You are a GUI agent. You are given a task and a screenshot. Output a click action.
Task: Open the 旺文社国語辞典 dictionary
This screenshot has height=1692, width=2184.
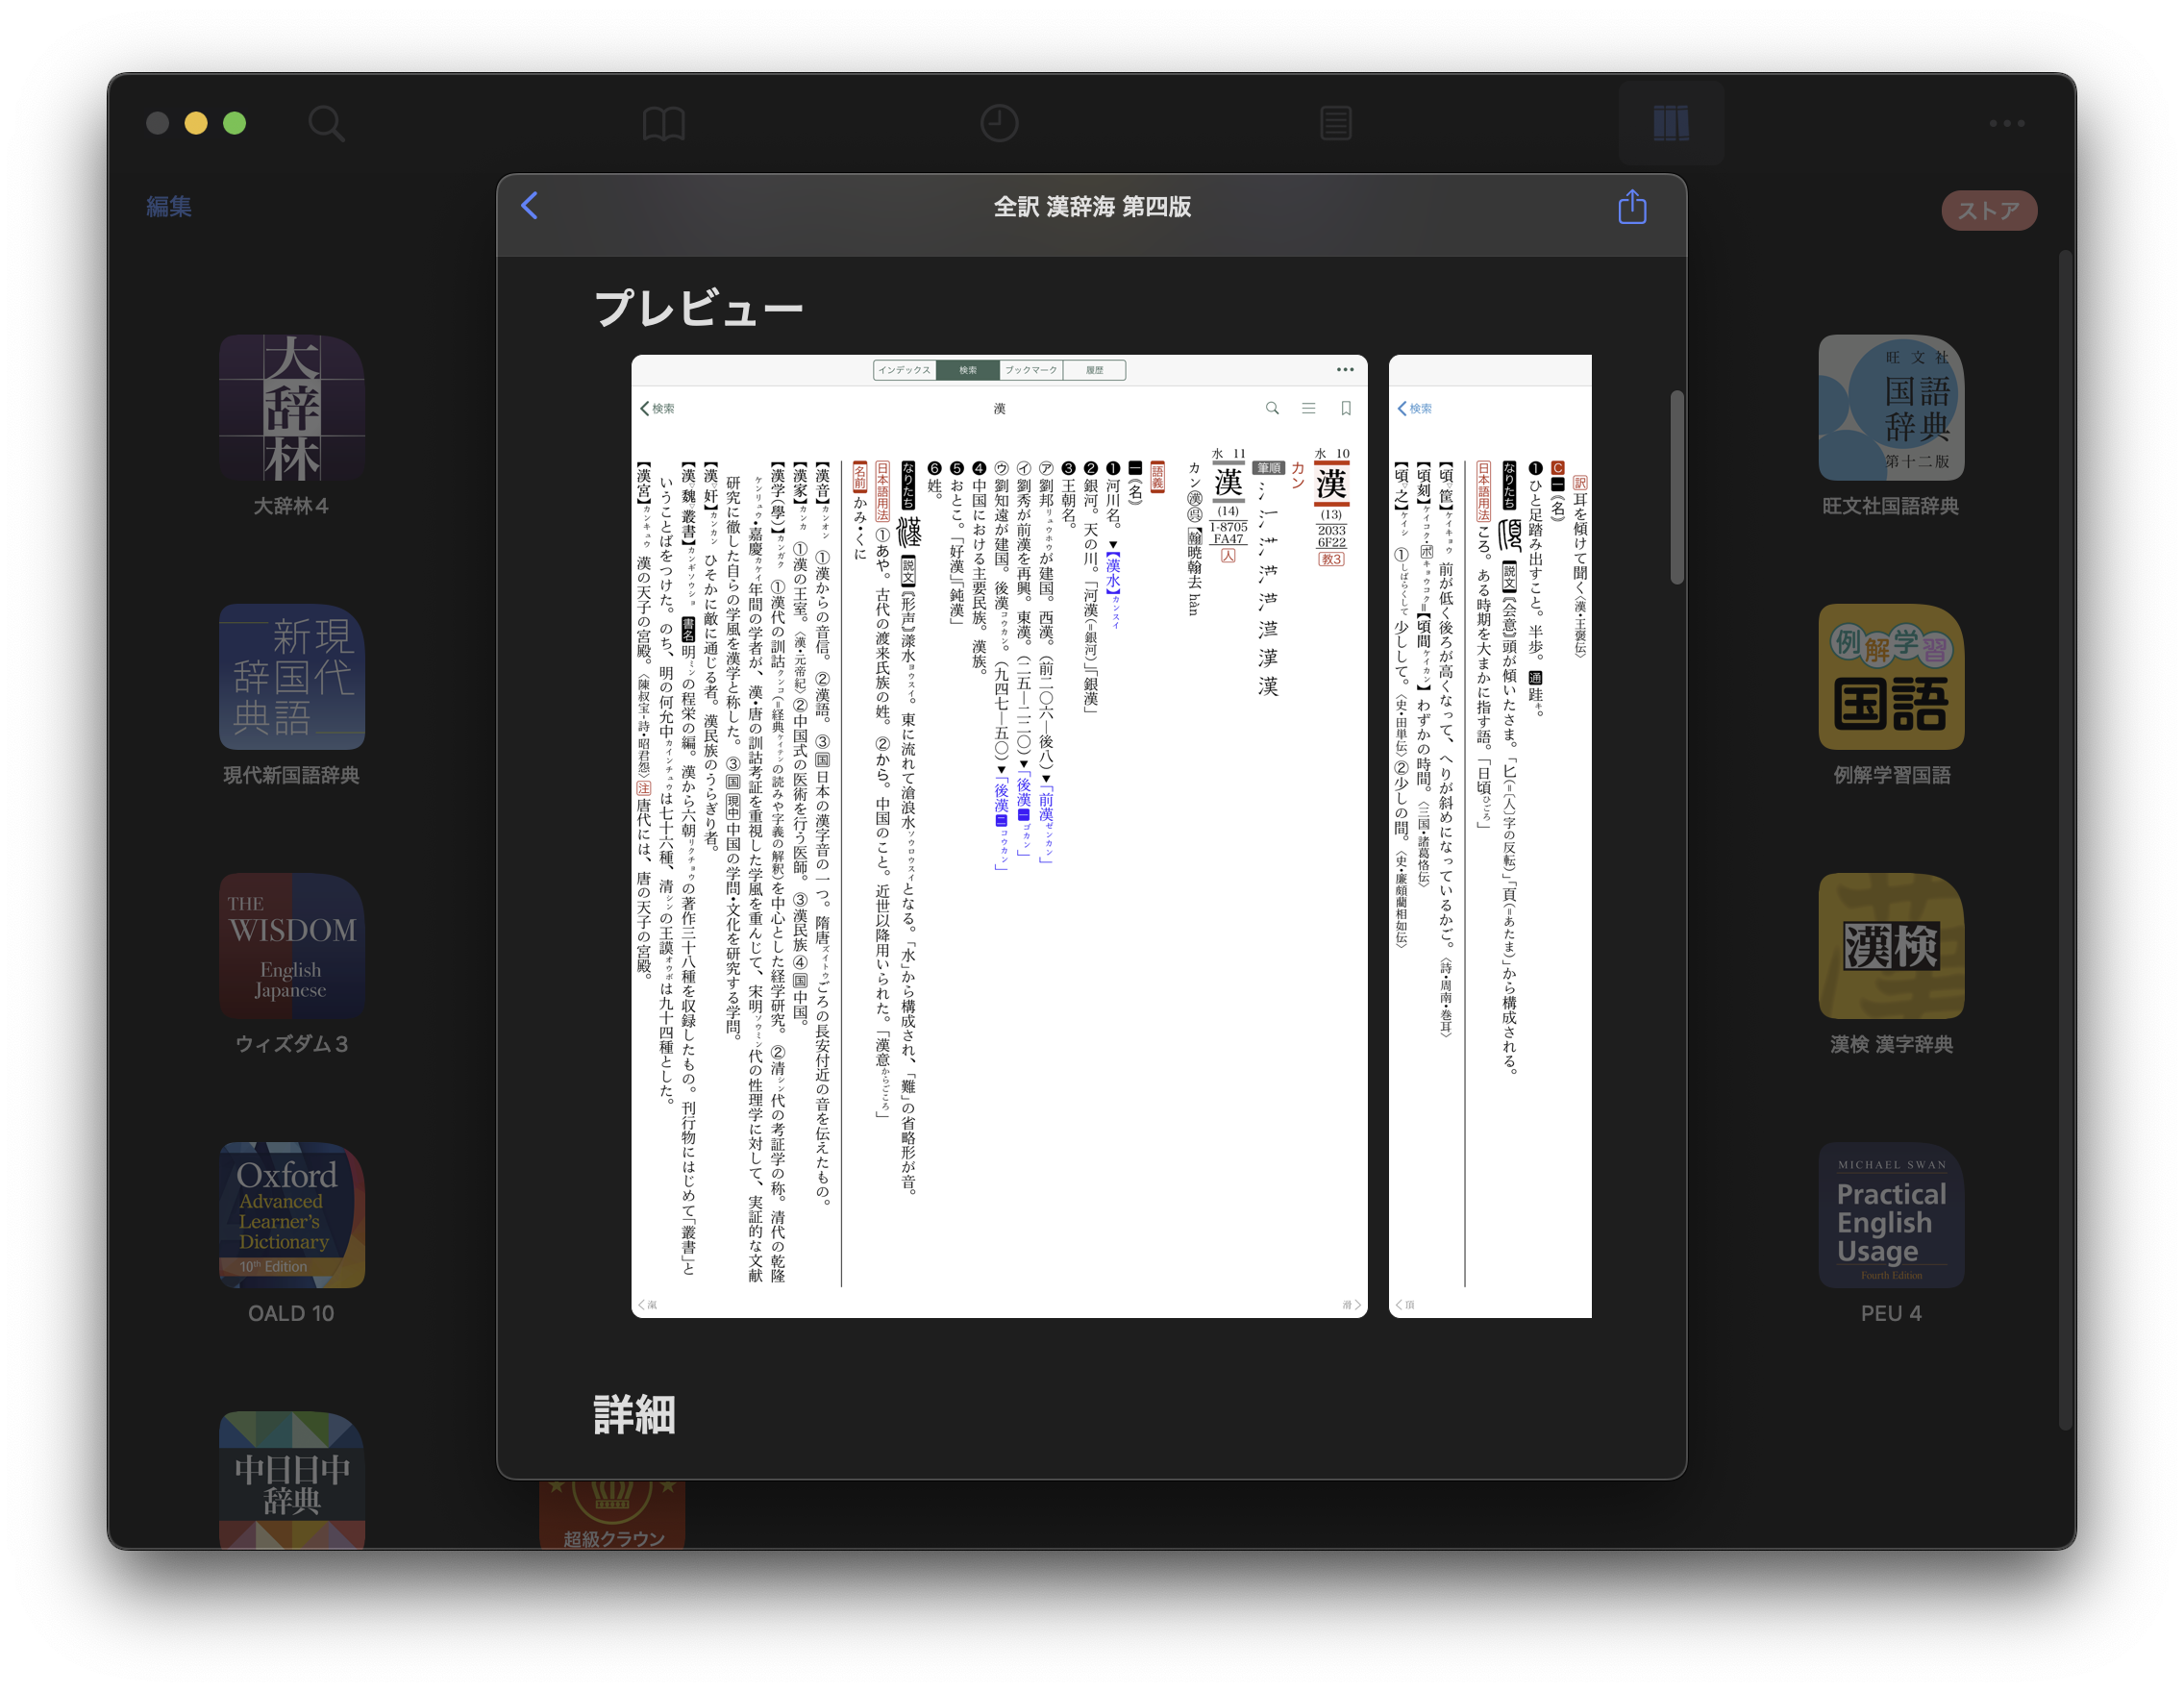(1890, 408)
